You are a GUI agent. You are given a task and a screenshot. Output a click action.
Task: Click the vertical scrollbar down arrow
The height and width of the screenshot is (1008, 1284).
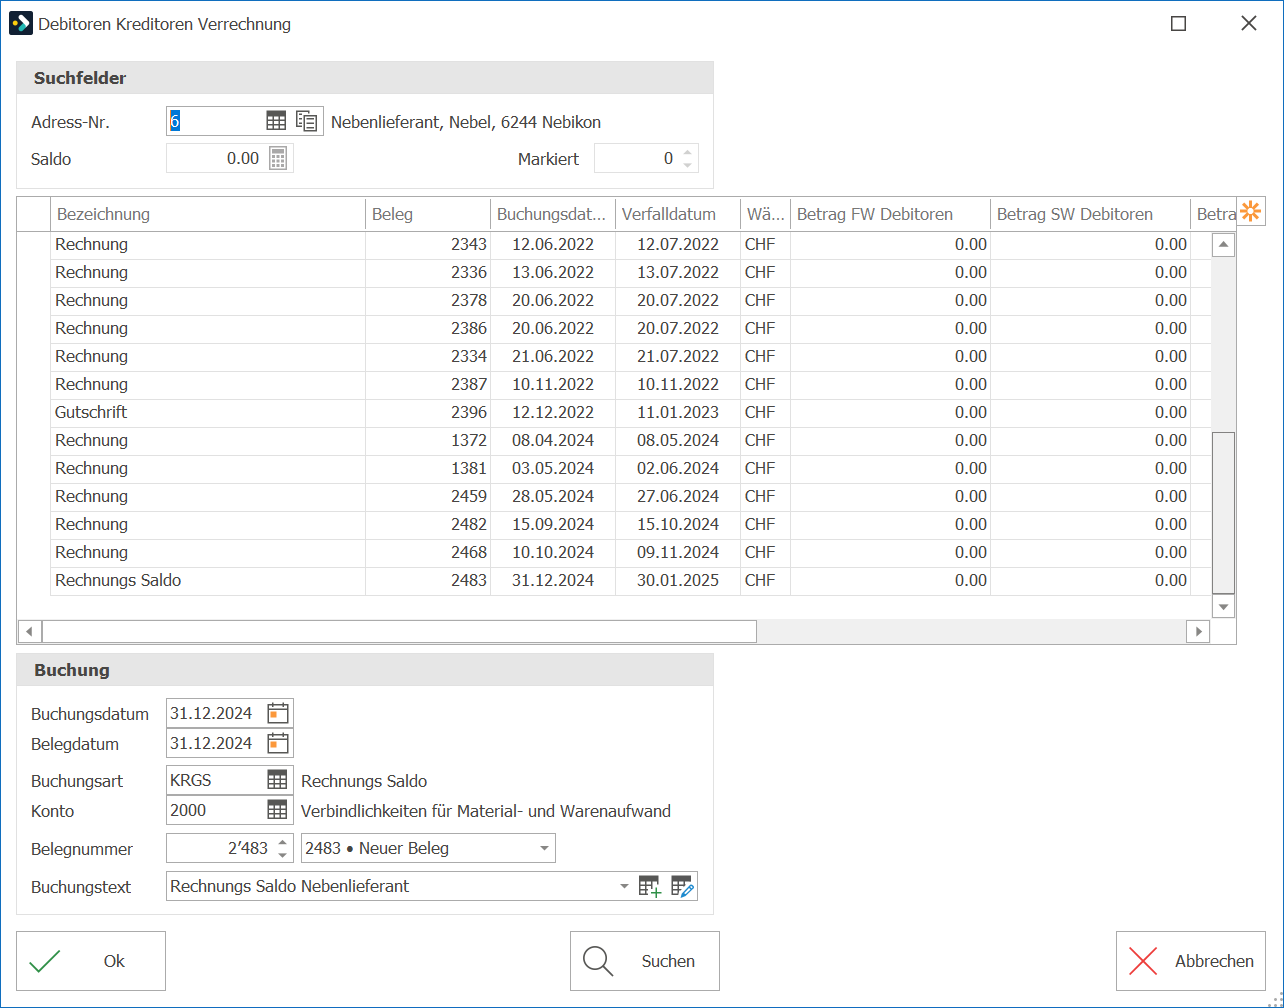click(x=1224, y=606)
